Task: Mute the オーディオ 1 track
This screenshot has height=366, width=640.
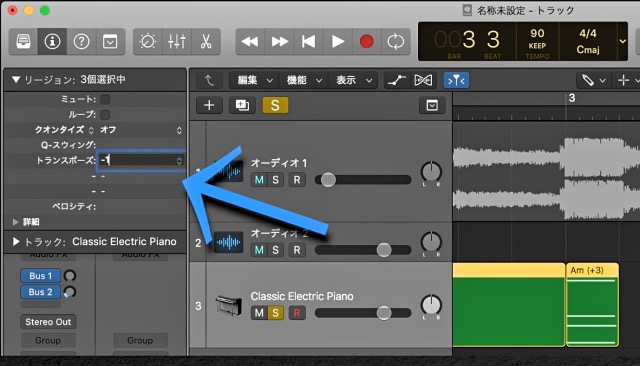Action: pyautogui.click(x=259, y=180)
